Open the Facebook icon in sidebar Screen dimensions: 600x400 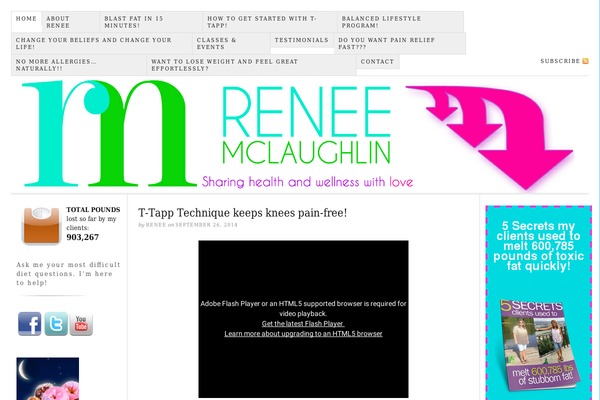tap(29, 324)
